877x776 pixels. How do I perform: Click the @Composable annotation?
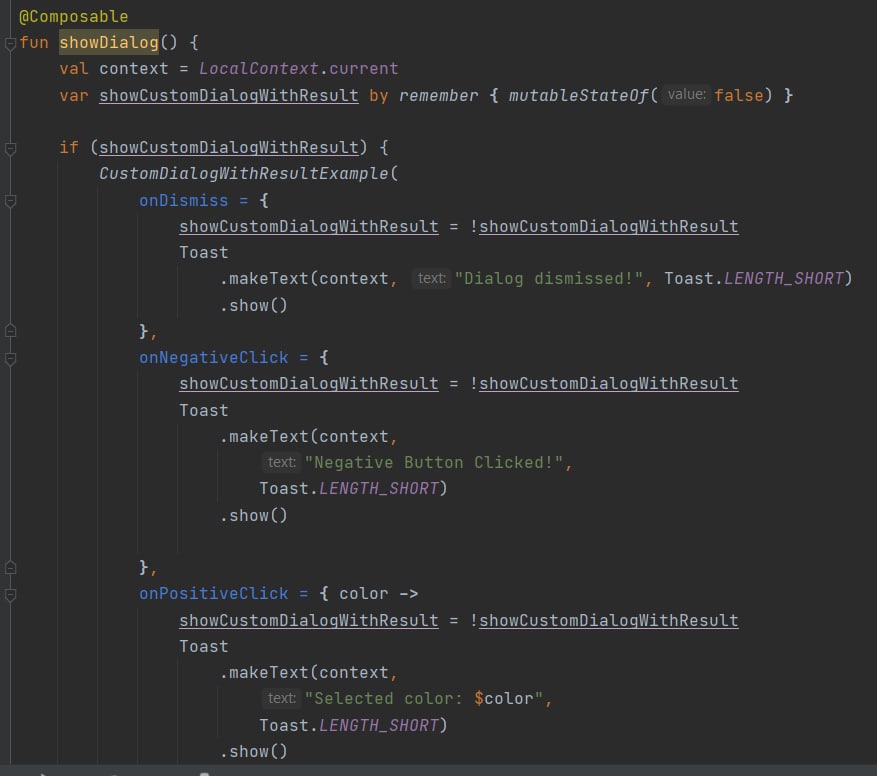pos(73,16)
